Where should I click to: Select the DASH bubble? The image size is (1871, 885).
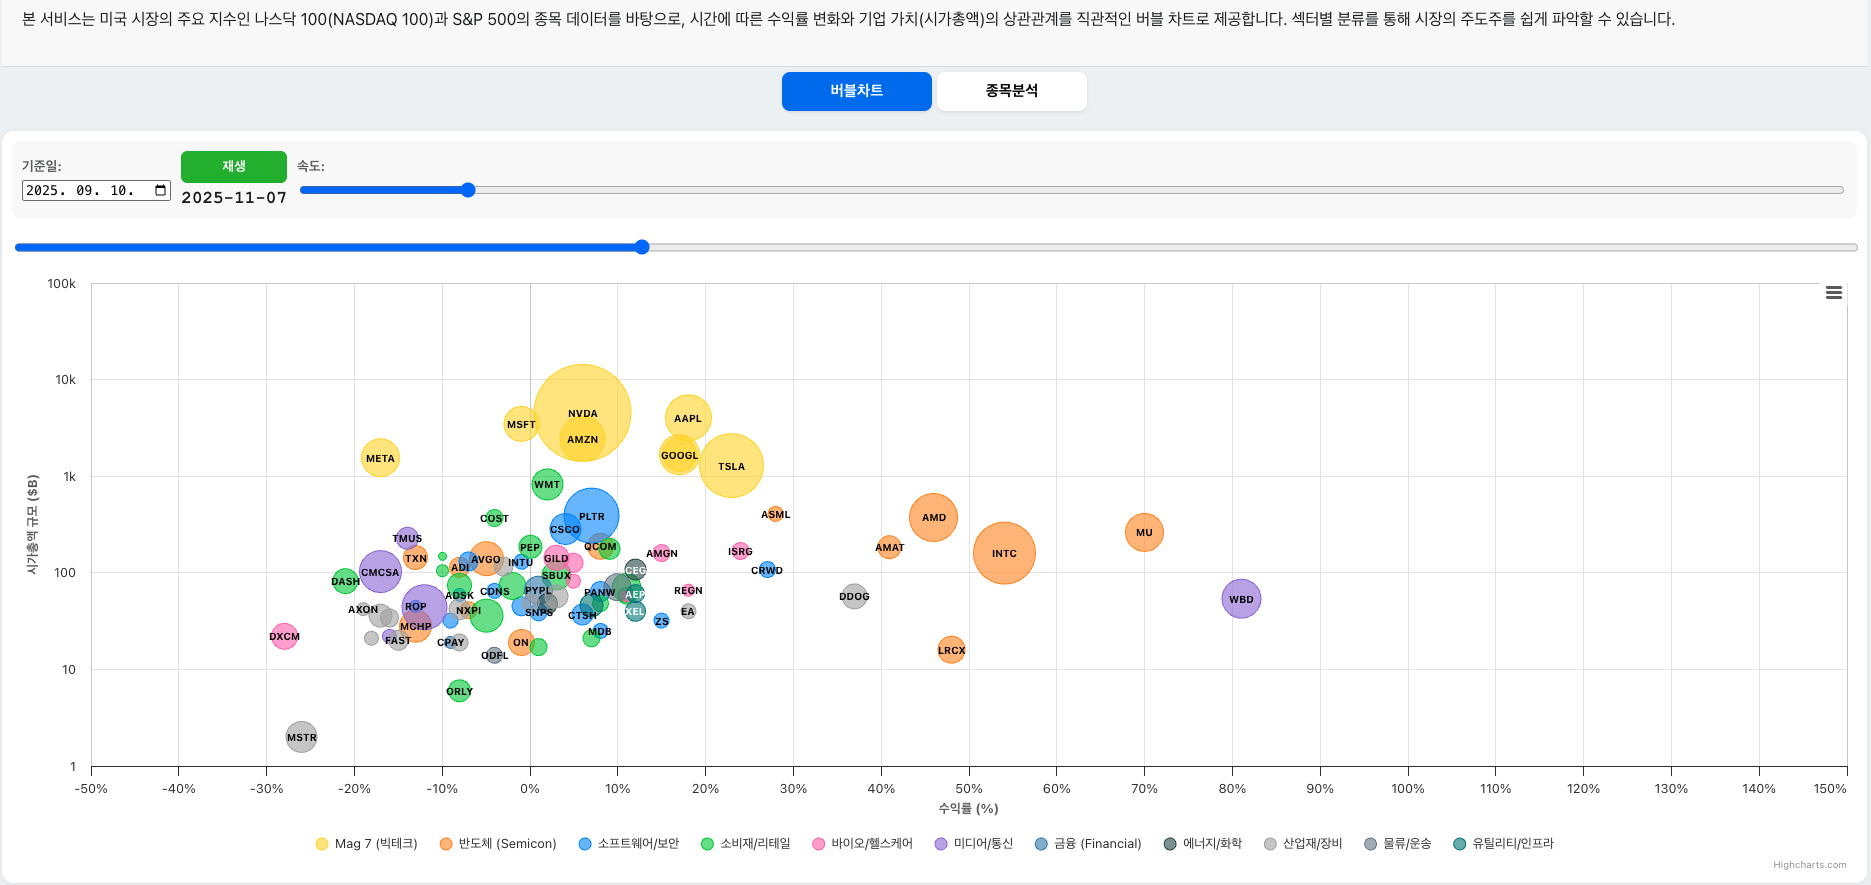pyautogui.click(x=345, y=581)
